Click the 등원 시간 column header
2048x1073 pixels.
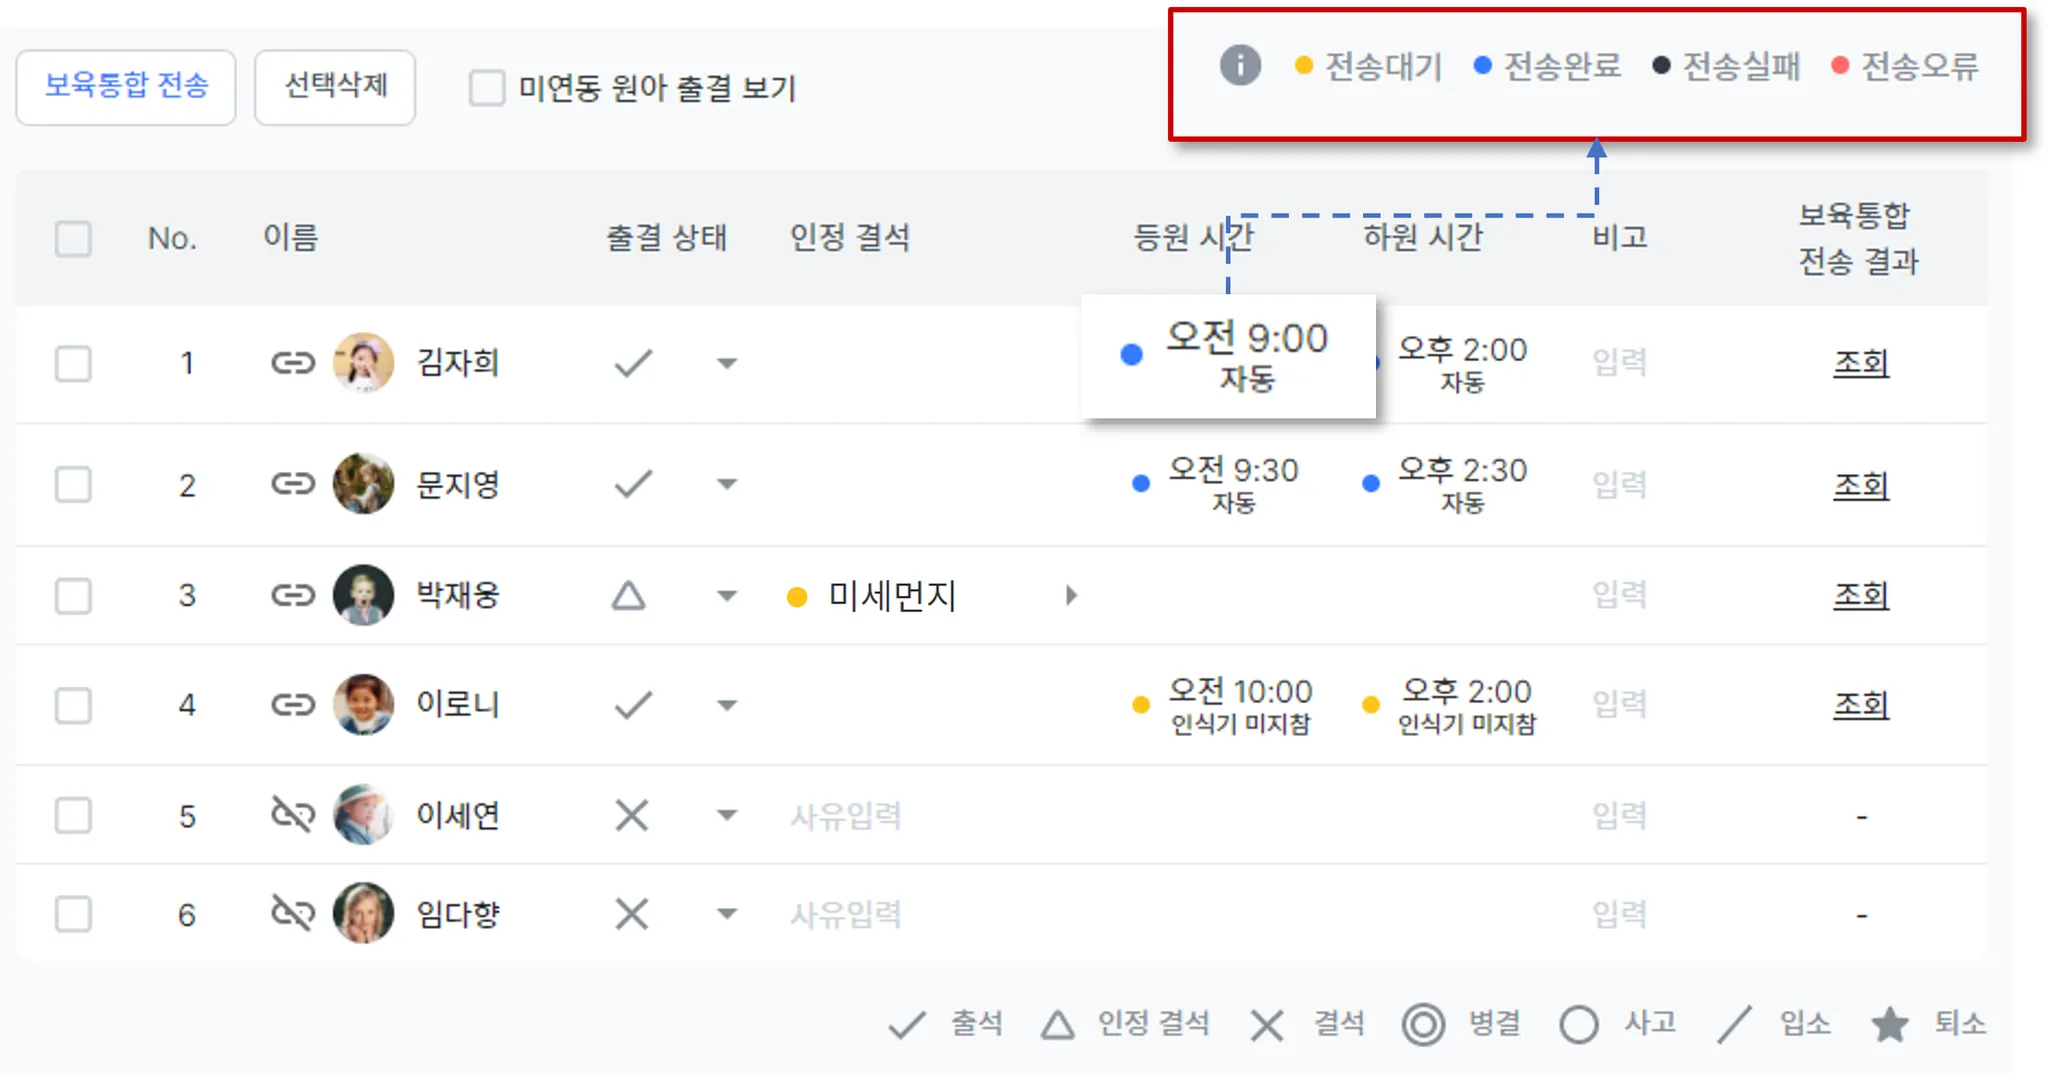(1192, 238)
